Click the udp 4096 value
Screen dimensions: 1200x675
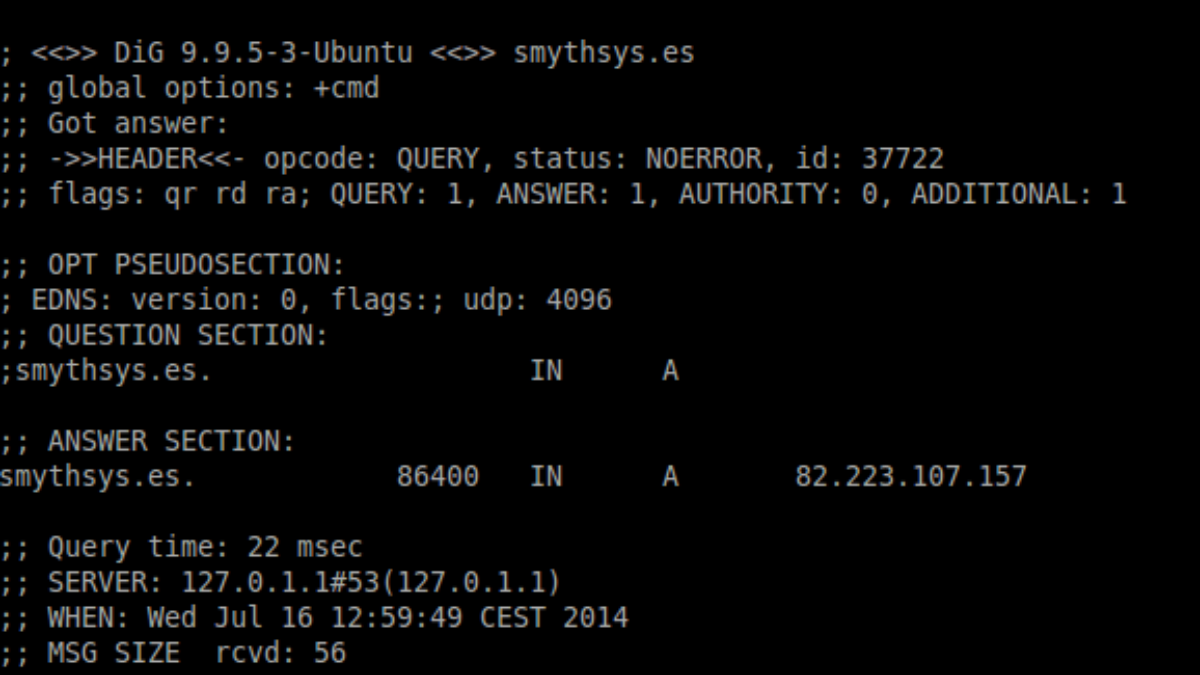click(545, 300)
